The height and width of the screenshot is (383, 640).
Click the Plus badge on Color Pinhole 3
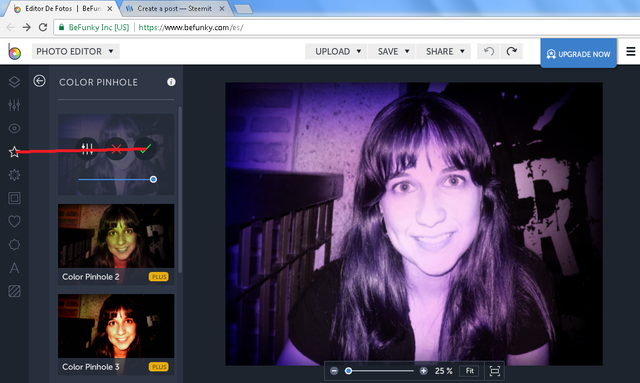[159, 367]
